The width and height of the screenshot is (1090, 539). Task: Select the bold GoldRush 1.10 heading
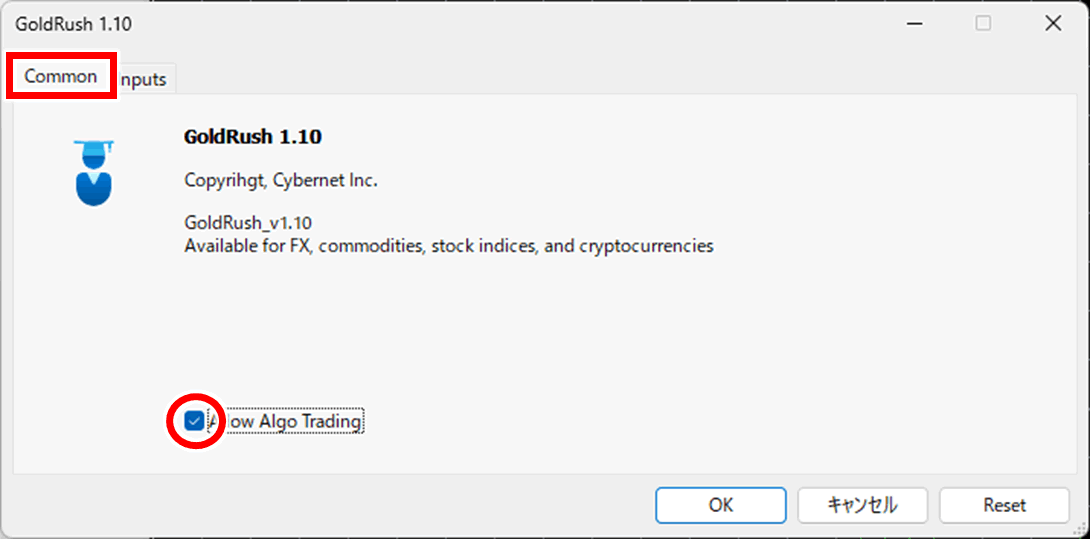[x=252, y=137]
